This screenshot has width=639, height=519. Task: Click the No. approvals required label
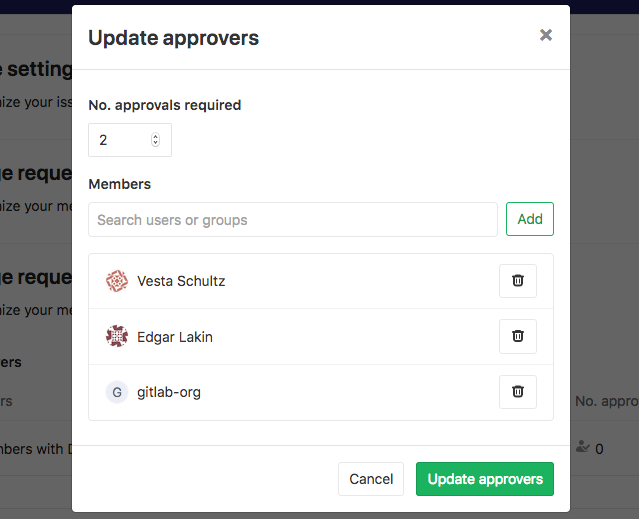click(165, 104)
